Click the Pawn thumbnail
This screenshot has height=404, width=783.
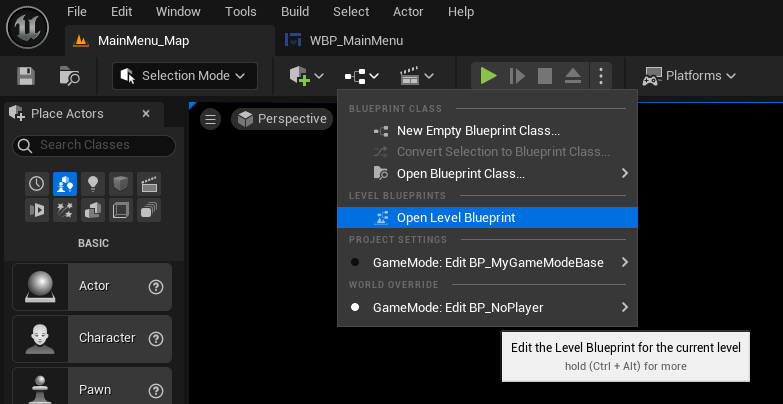40,387
